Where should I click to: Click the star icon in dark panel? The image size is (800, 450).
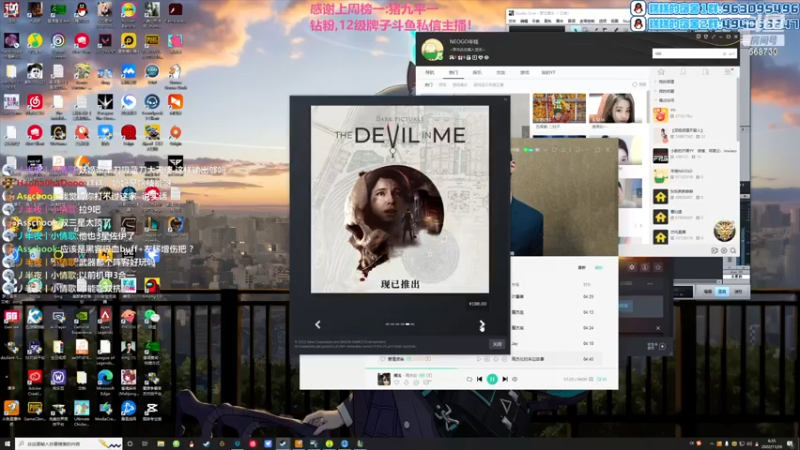(x=658, y=267)
